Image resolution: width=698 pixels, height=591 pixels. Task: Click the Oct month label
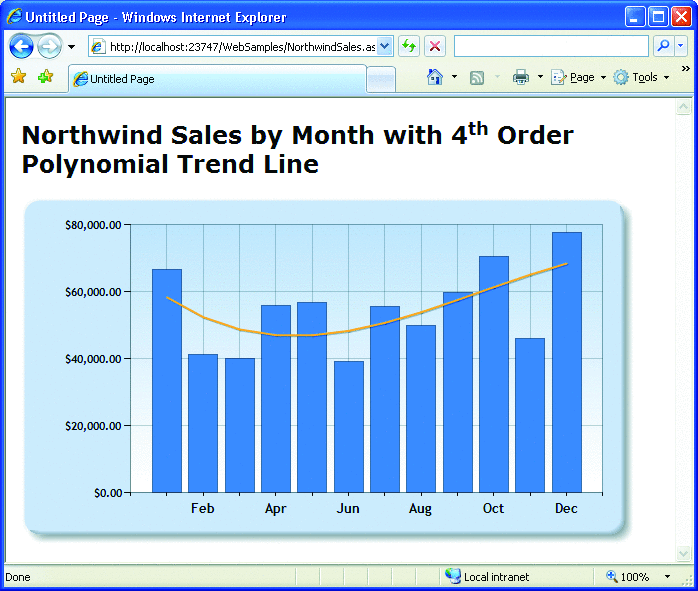click(493, 508)
